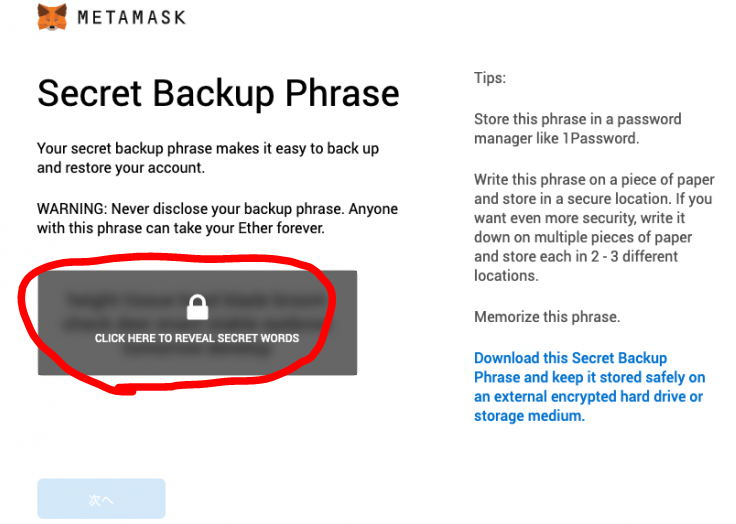736x524 pixels.
Task: Click the tip about writing phrase on paper
Action: pyautogui.click(x=594, y=227)
